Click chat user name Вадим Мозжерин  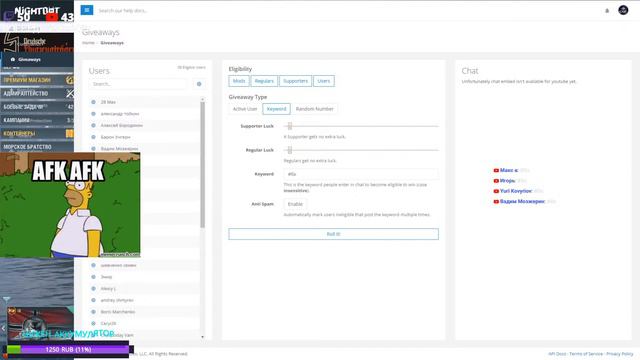522,202
